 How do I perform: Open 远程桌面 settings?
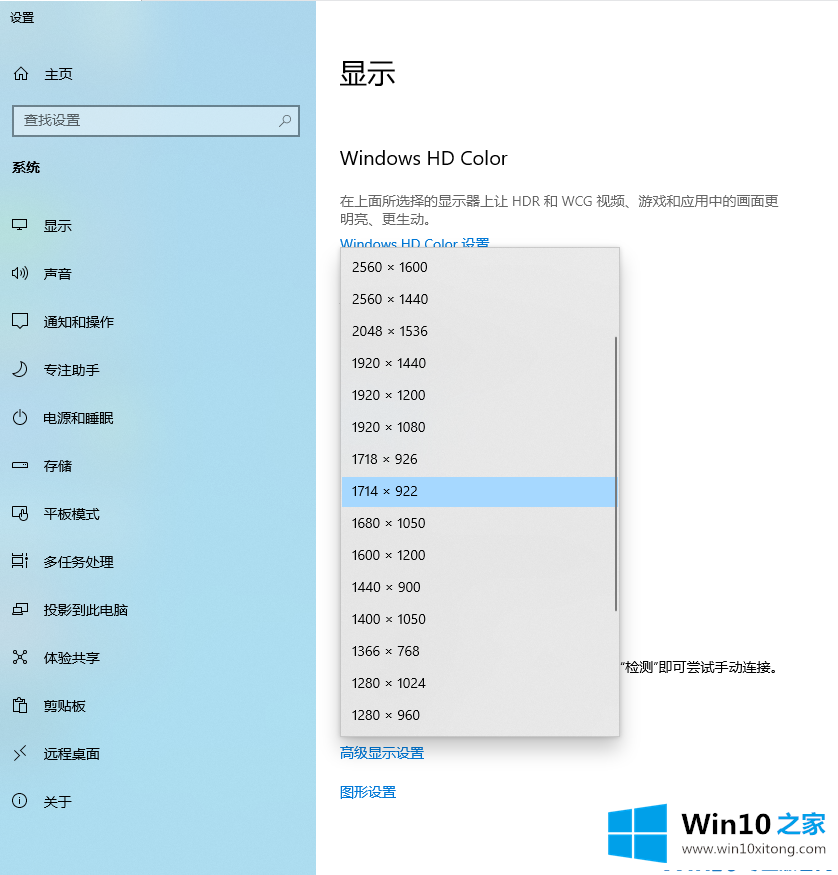(x=71, y=754)
